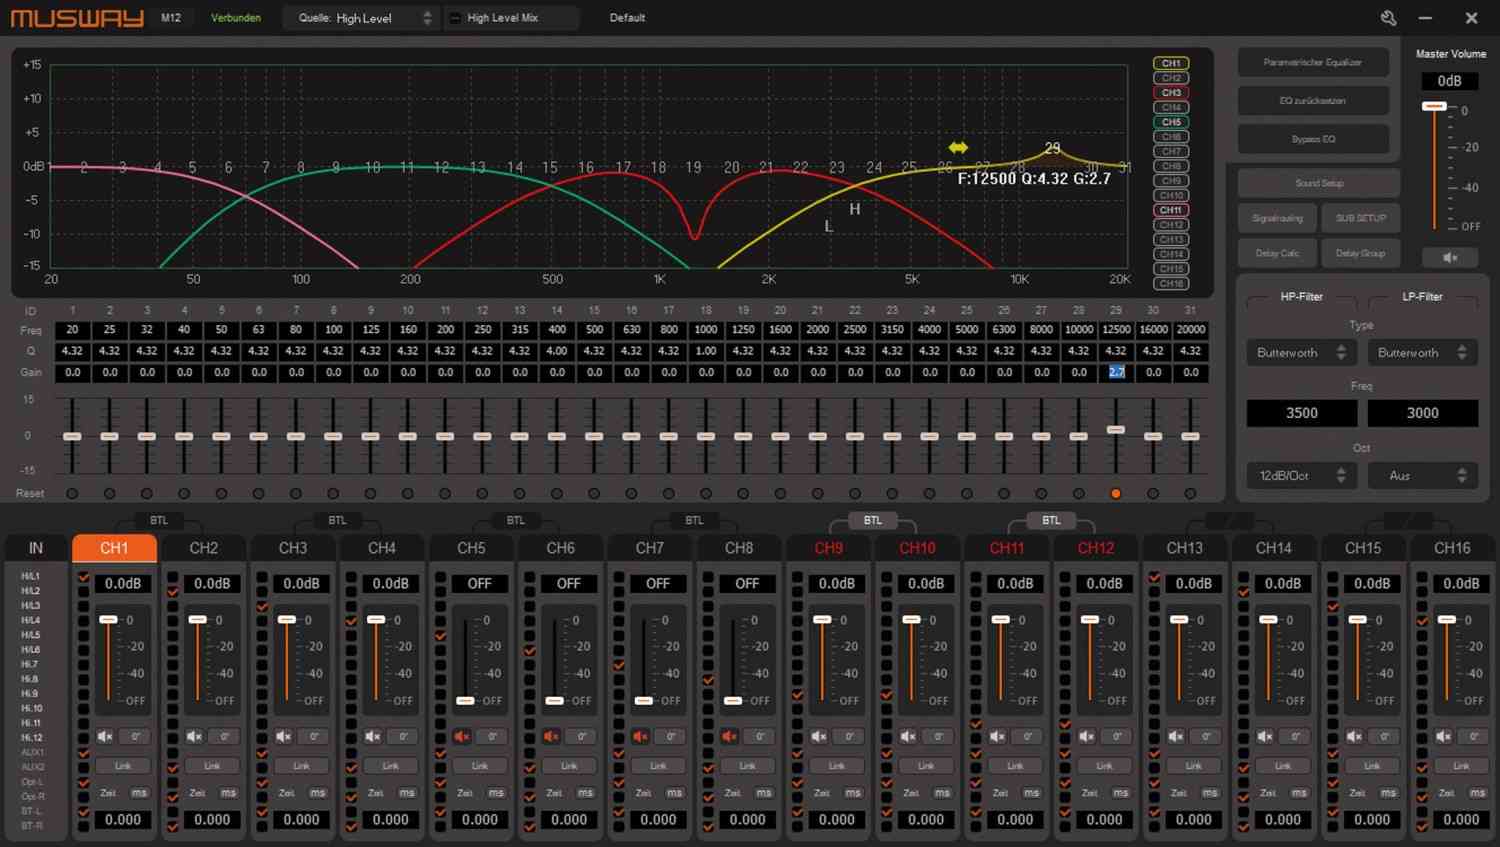The height and width of the screenshot is (847, 1500).
Task: Unmute channel CH8 via red speaker icon
Action: coord(729,737)
